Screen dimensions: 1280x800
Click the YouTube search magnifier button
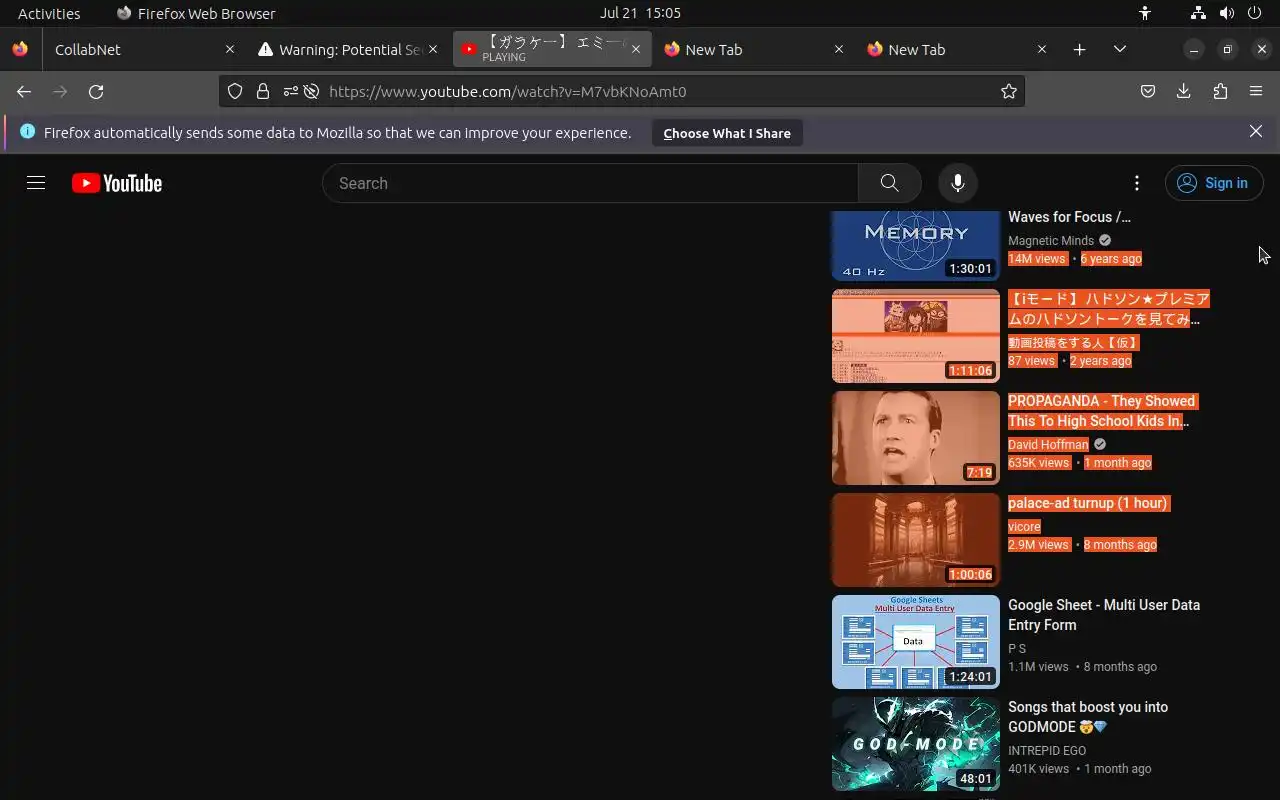[889, 183]
